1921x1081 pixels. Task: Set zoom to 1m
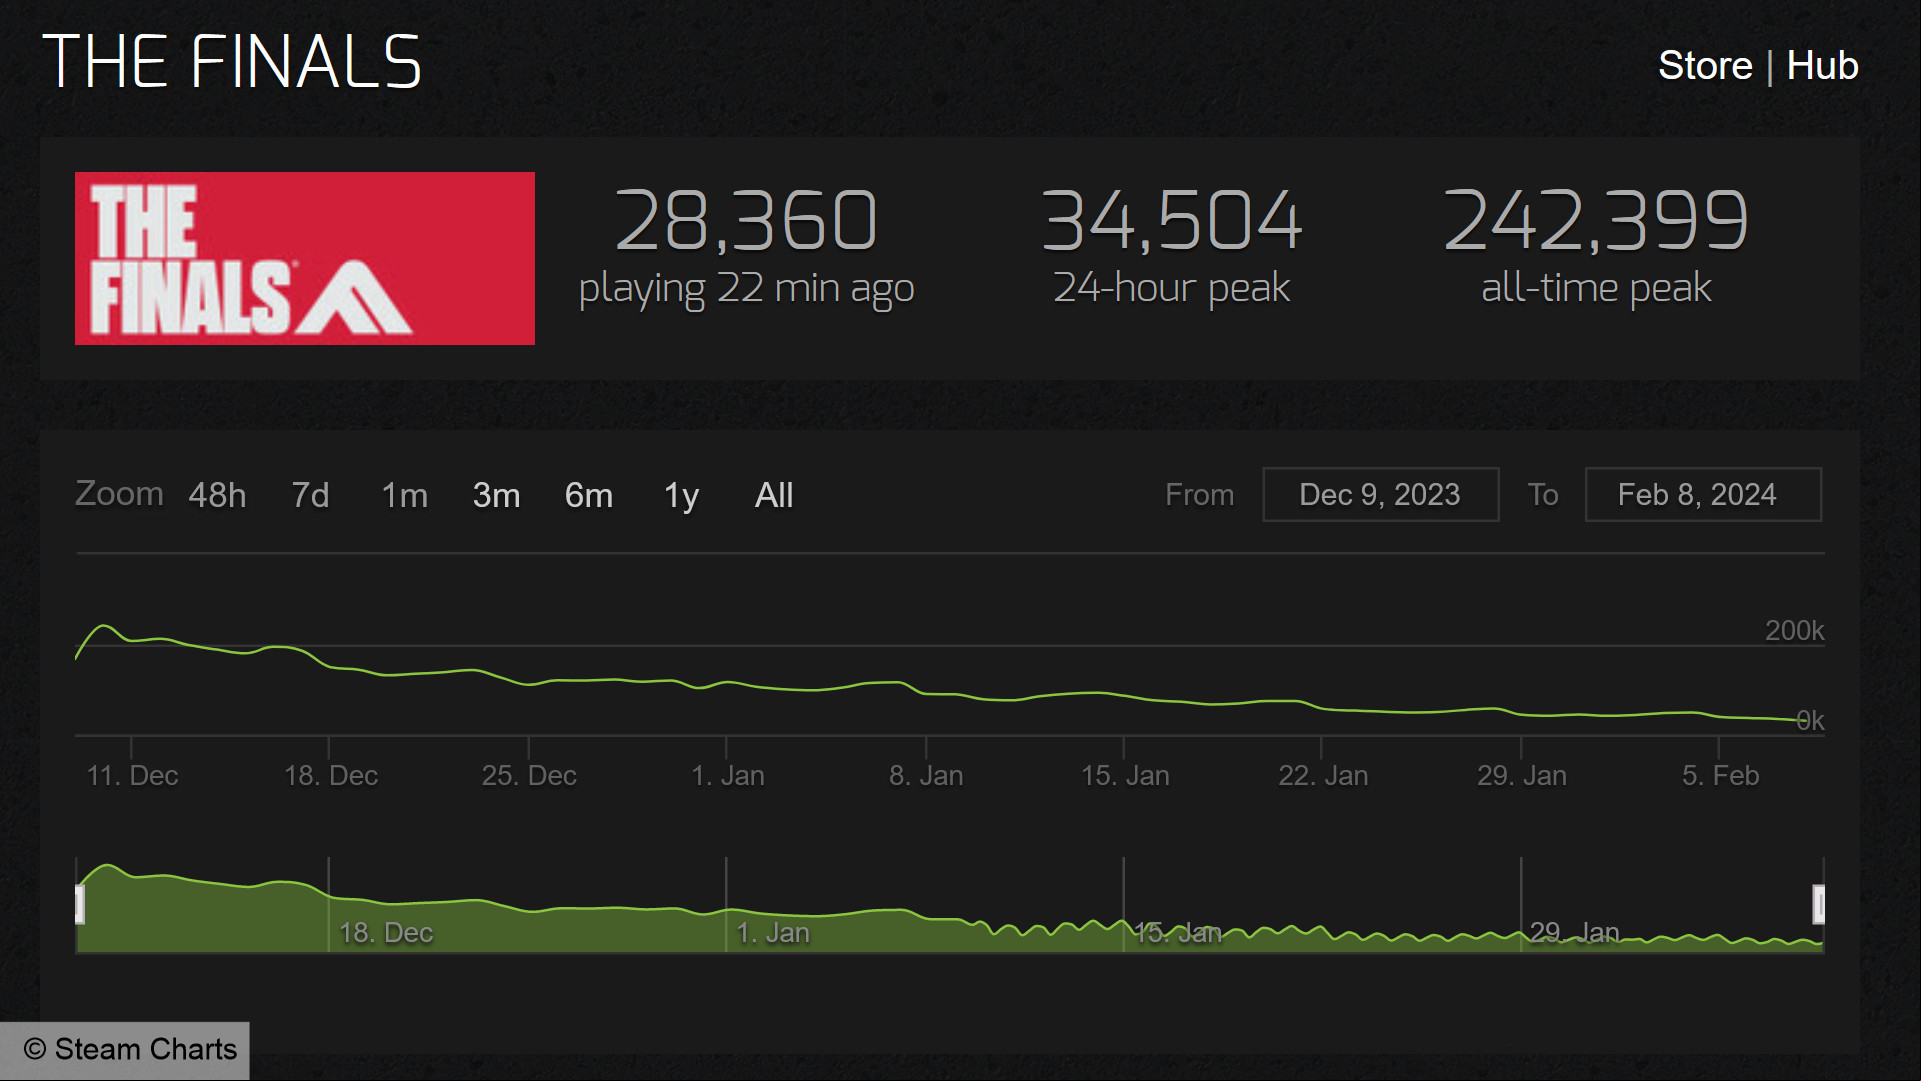point(404,495)
